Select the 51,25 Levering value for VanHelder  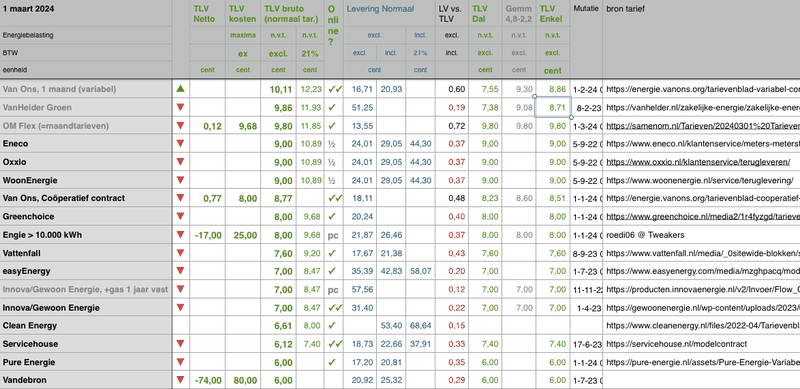coord(360,107)
